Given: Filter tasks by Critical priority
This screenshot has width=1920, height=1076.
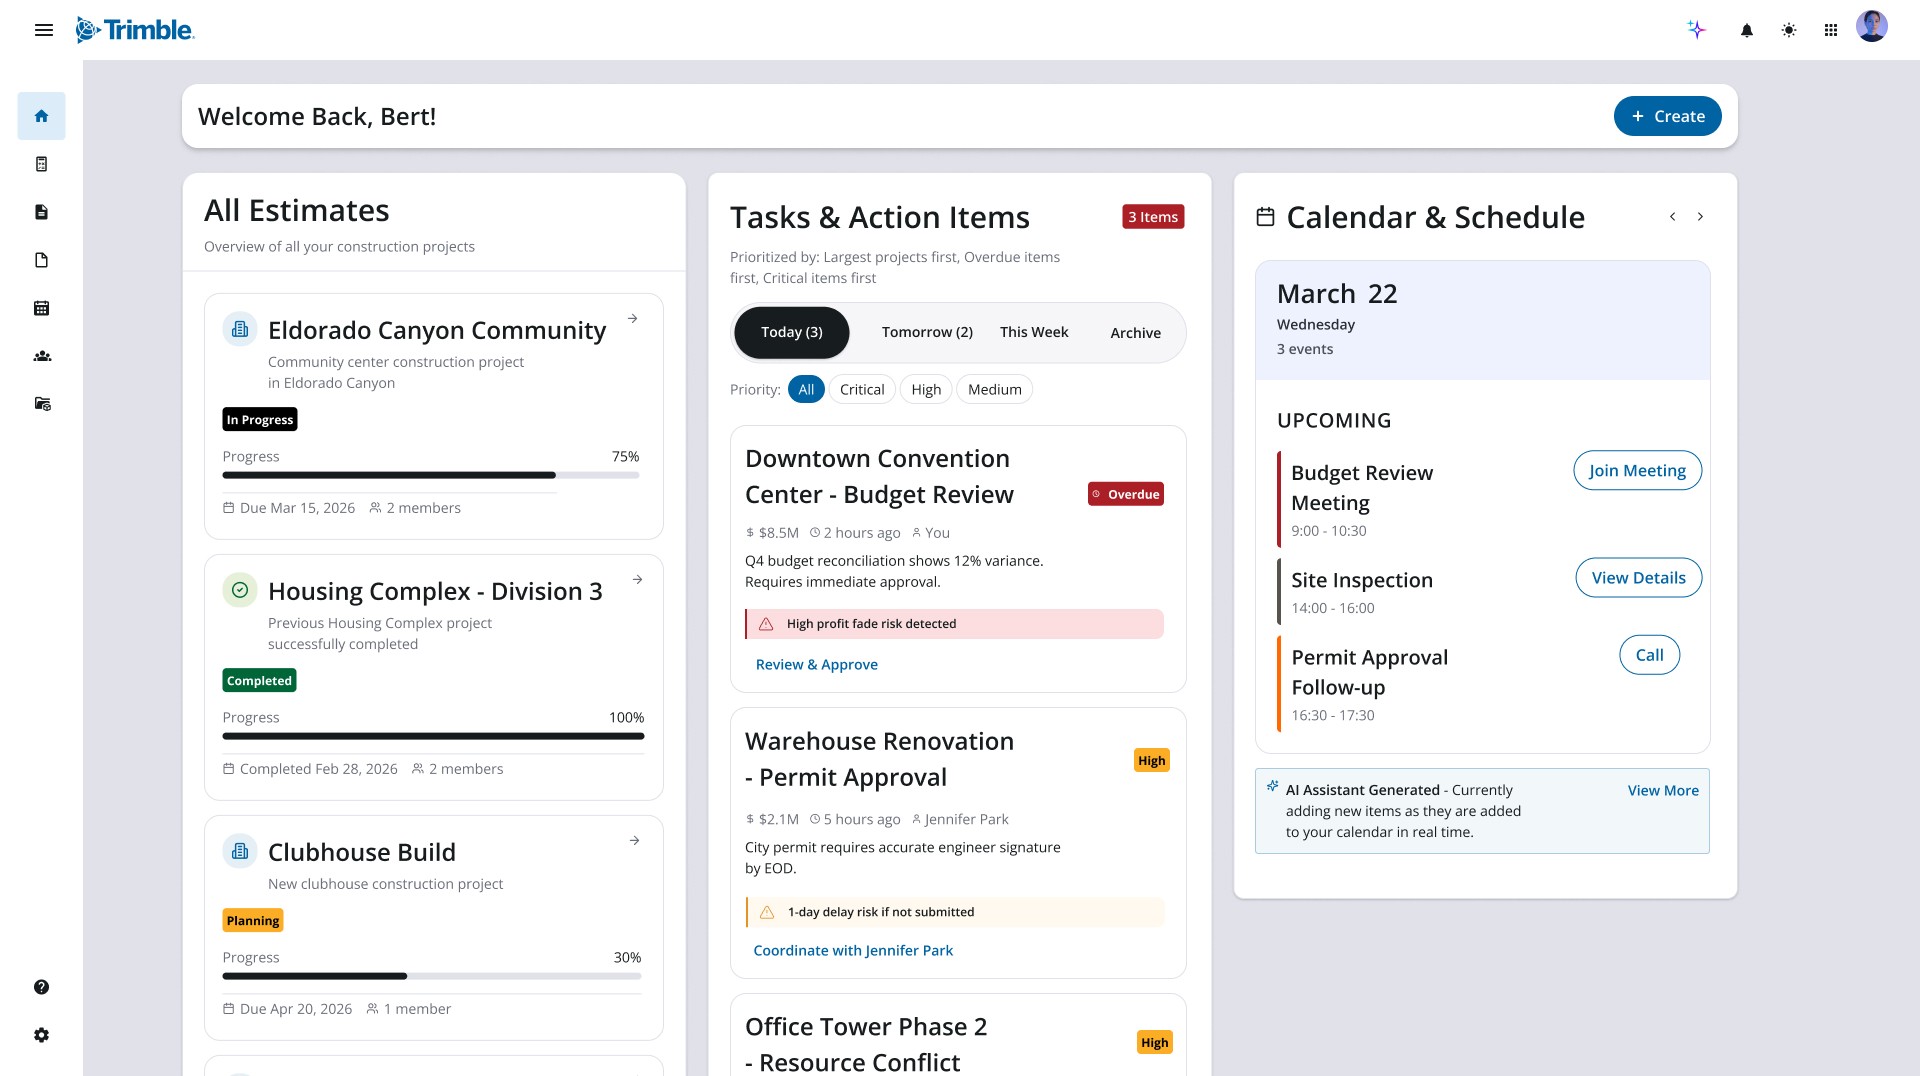Looking at the screenshot, I should 862,389.
